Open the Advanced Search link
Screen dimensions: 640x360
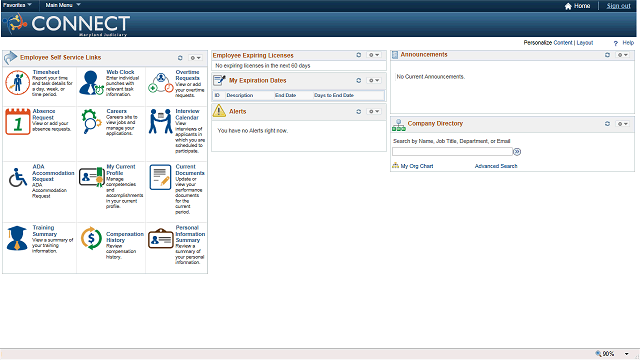[x=496, y=166]
